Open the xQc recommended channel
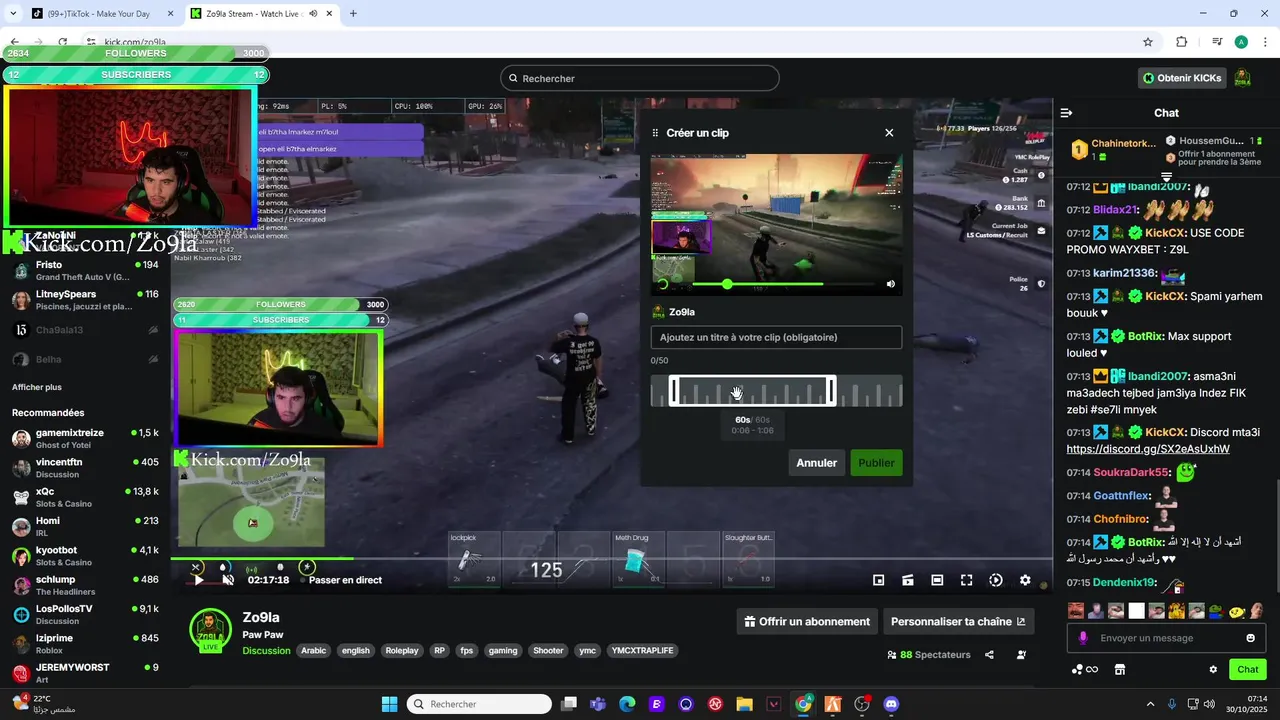The width and height of the screenshot is (1280, 720). click(85, 497)
